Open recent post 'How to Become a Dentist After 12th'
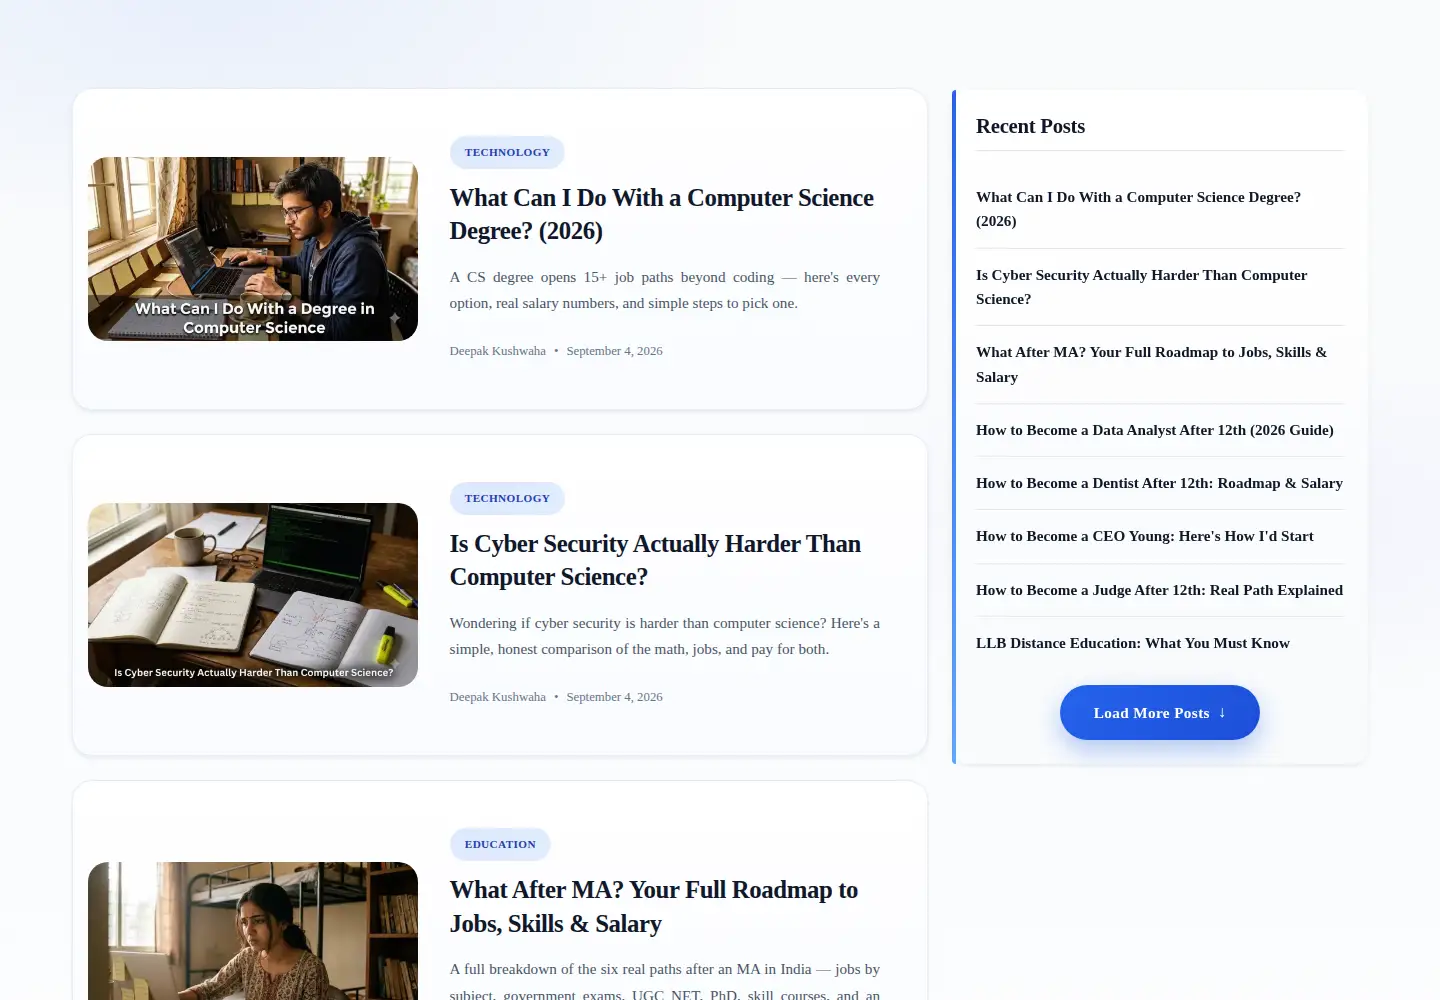The width and height of the screenshot is (1440, 1000). click(1159, 483)
